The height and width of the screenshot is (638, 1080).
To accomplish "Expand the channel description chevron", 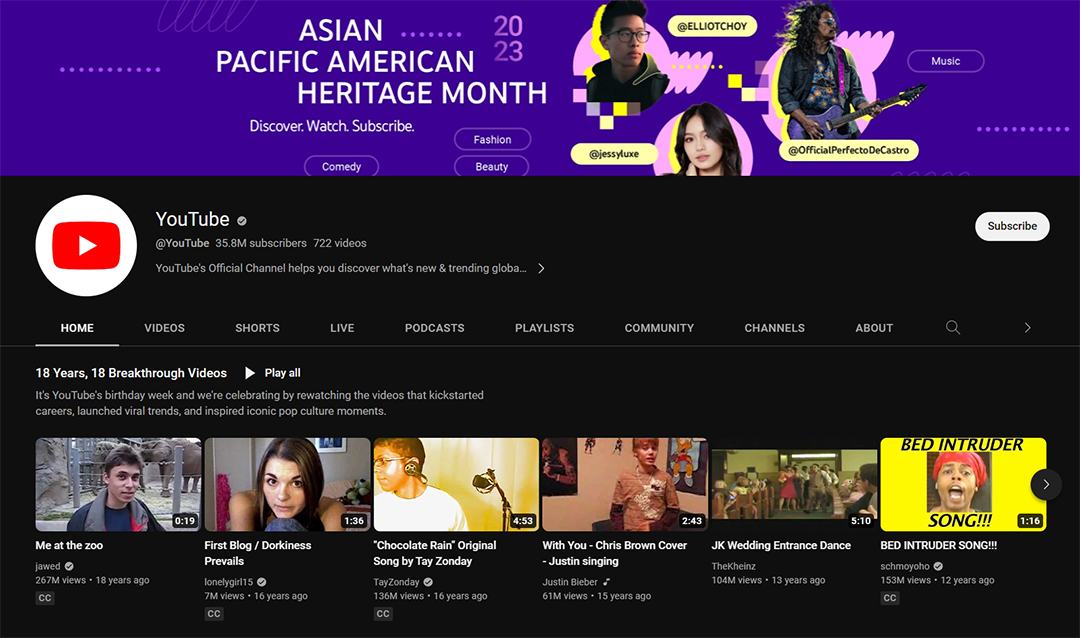I will [x=541, y=268].
